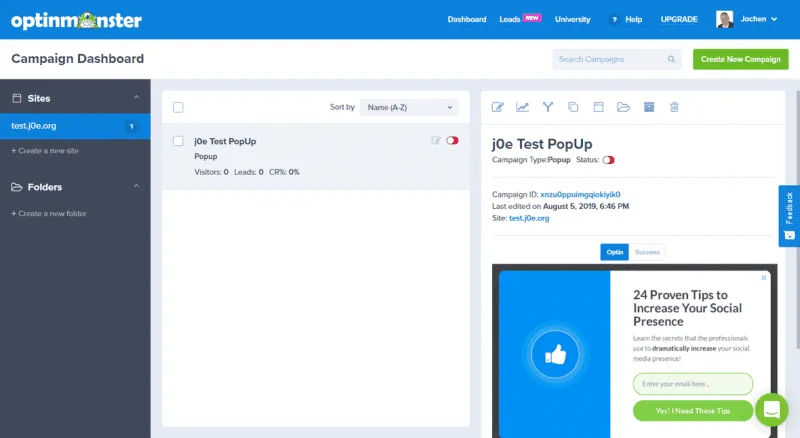Click the Create New Campaign button
The width and height of the screenshot is (800, 438).
click(740, 59)
